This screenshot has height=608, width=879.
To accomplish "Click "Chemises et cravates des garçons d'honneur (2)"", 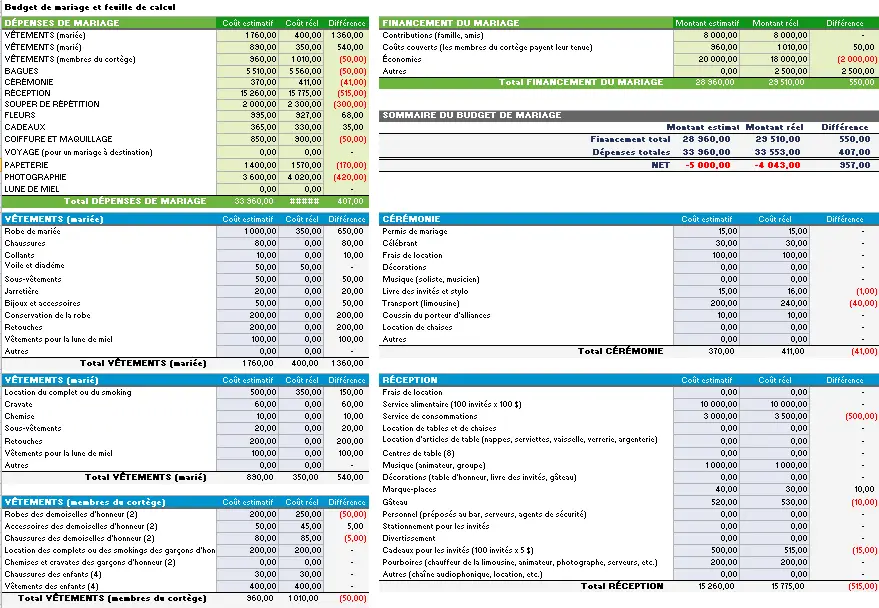I will 90,563.
